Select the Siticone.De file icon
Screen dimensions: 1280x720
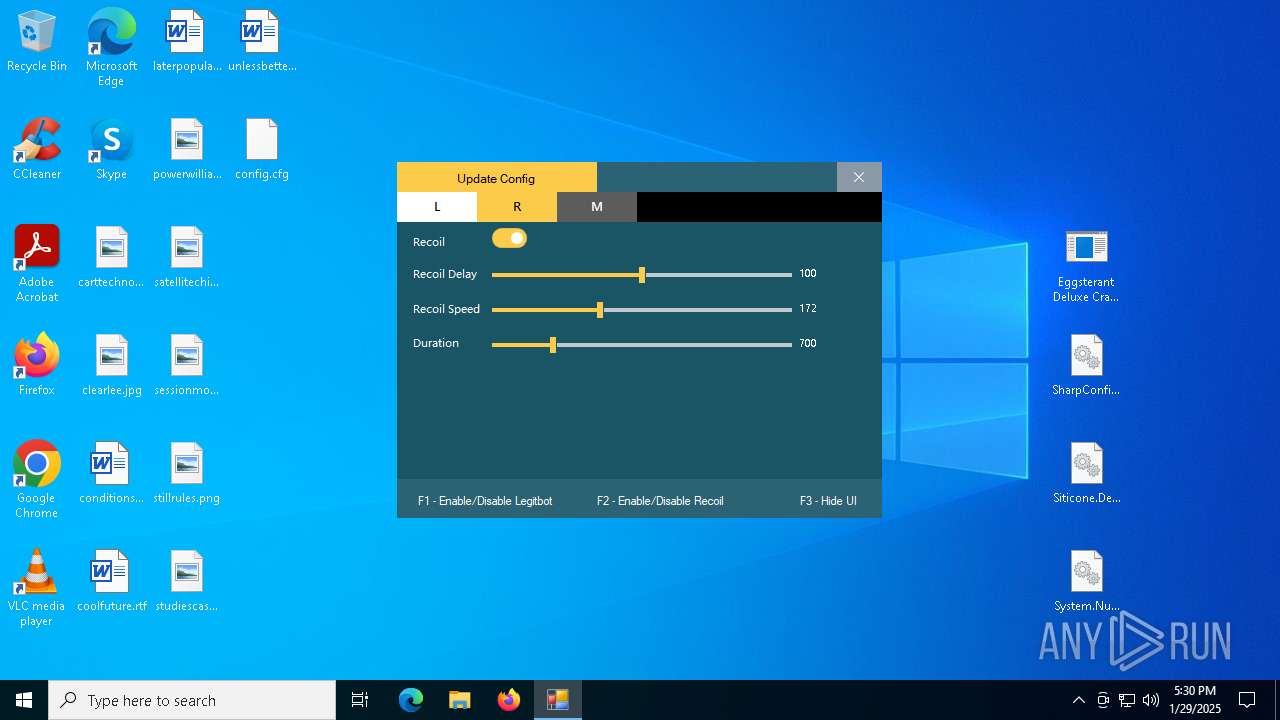click(x=1086, y=474)
